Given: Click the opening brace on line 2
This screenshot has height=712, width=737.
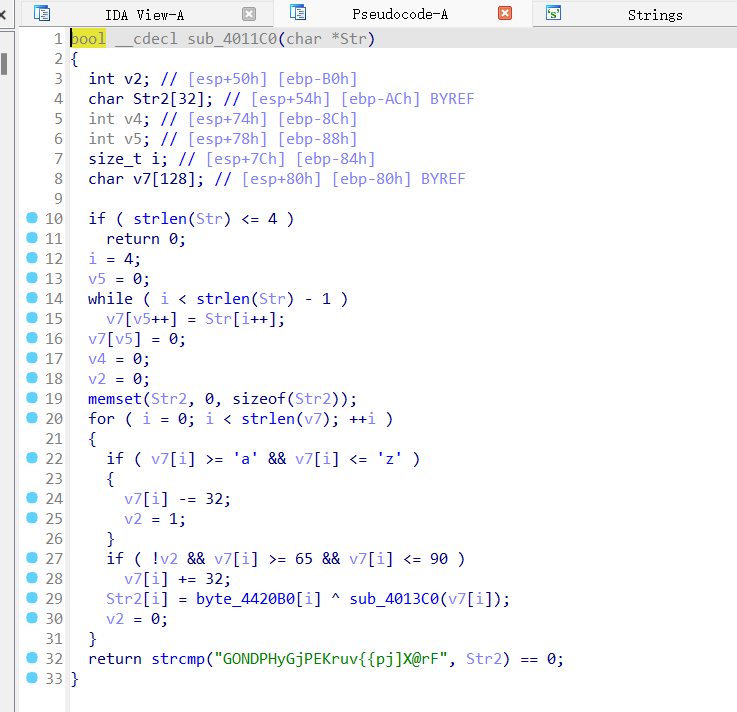Looking at the screenshot, I should click(74, 59).
